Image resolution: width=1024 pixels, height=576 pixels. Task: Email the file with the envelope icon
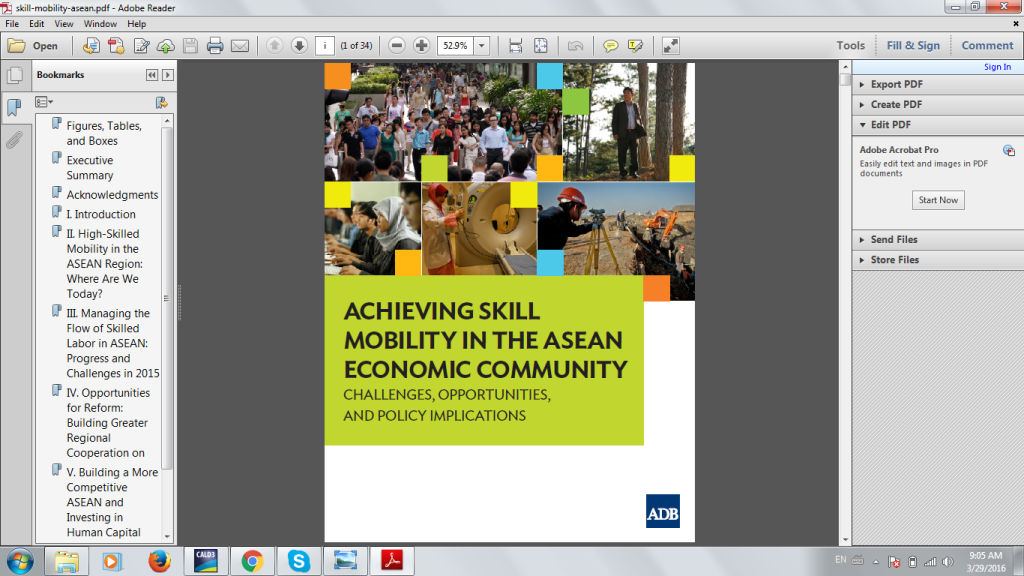pos(240,46)
